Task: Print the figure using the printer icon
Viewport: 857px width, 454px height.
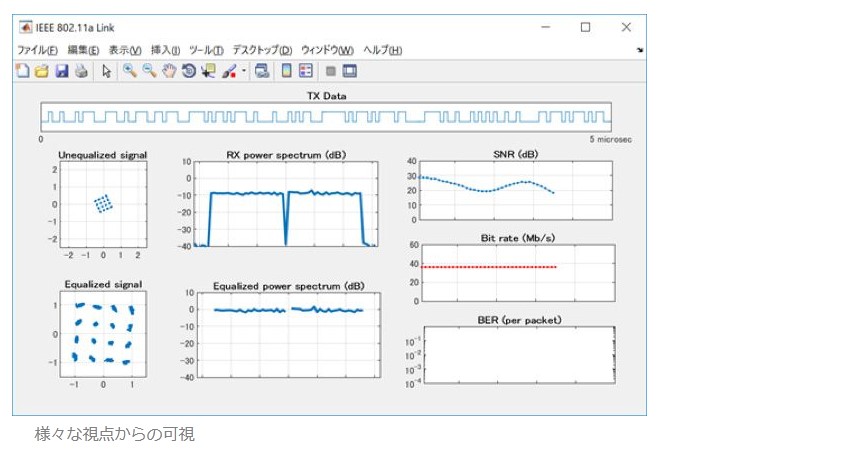Action: click(x=81, y=71)
